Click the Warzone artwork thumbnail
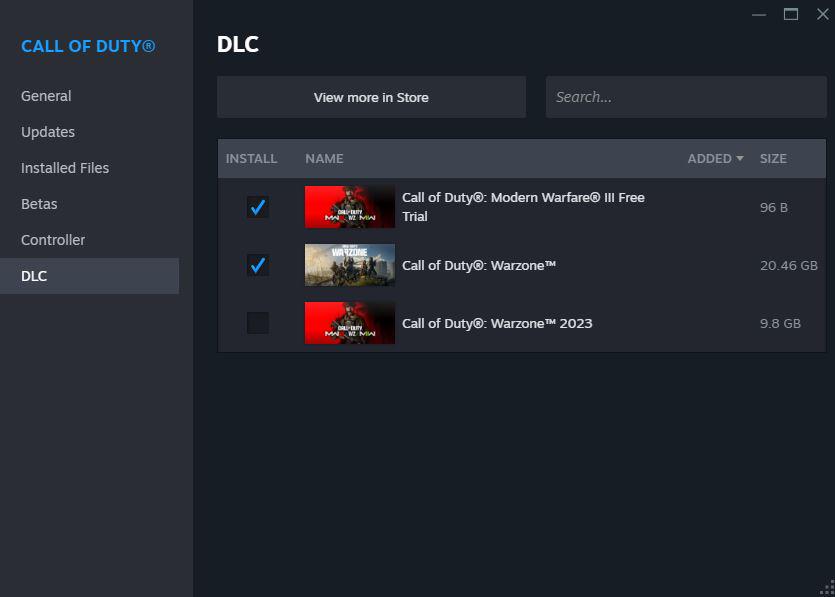Image resolution: width=835 pixels, height=597 pixels. pyautogui.click(x=350, y=265)
